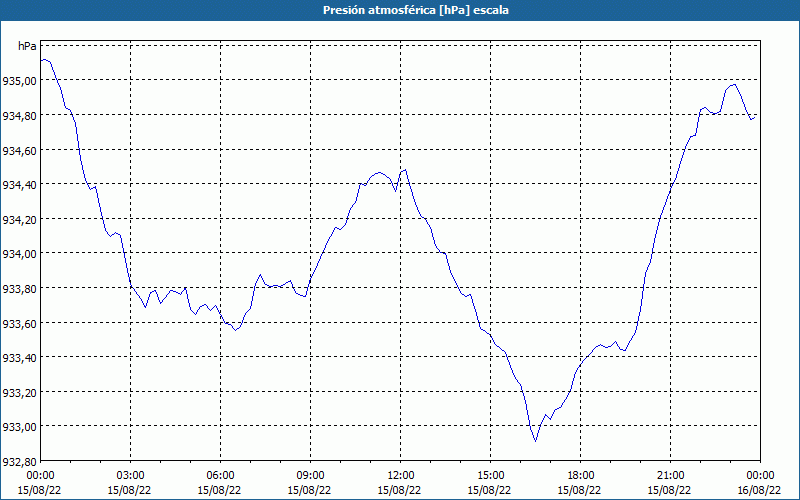Select the 935,00 y-axis label
This screenshot has height=500, width=800.
pyautogui.click(x=20, y=81)
